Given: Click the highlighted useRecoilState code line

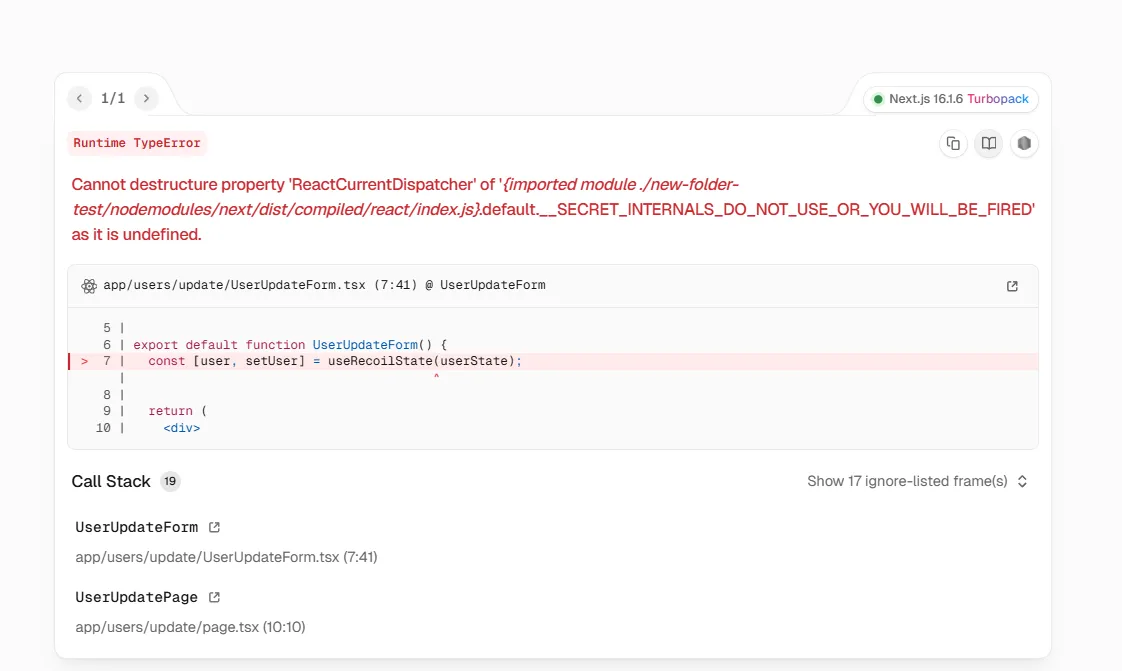Looking at the screenshot, I should [x=335, y=361].
